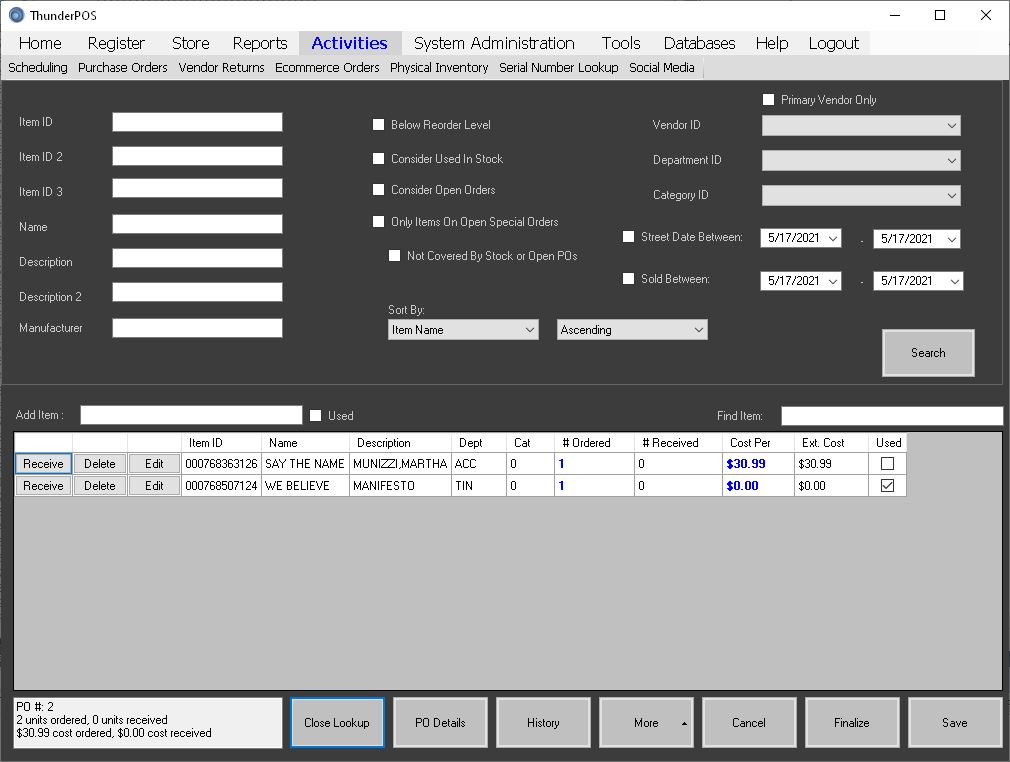Viewport: 1010px width, 762px height.
Task: Click the Cancel button
Action: coord(748,723)
